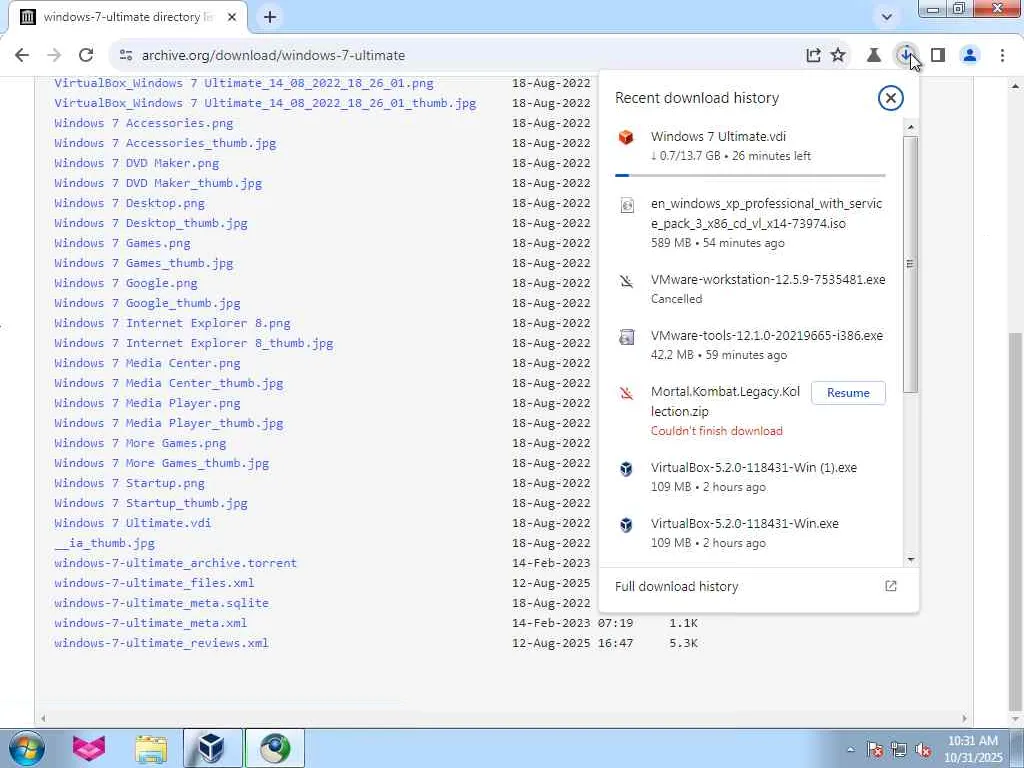
Task: Toggle the downloads toolbar icon
Action: click(x=905, y=56)
